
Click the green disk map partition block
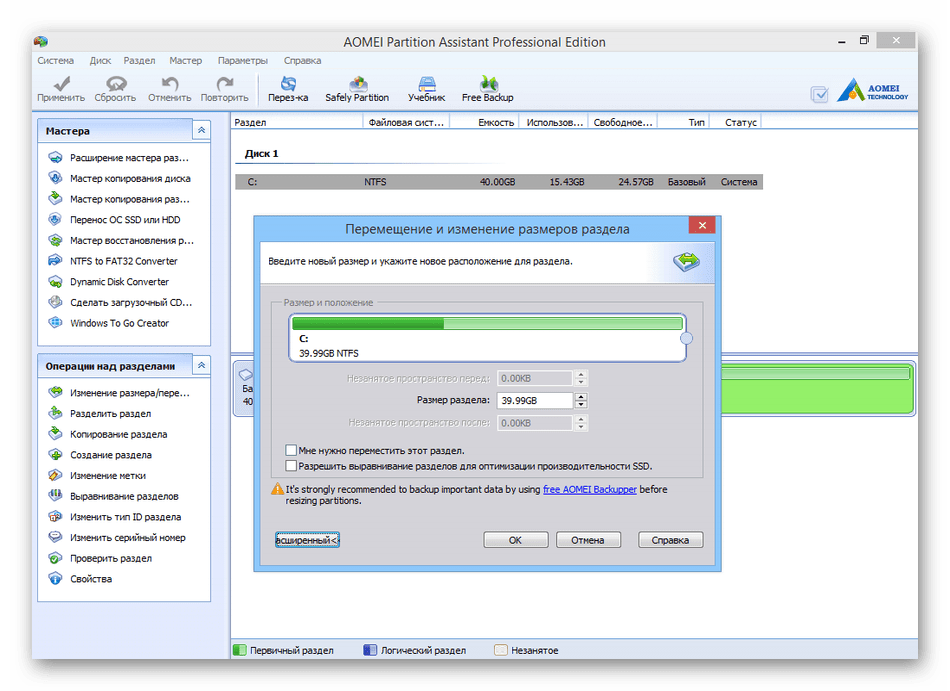[817, 388]
